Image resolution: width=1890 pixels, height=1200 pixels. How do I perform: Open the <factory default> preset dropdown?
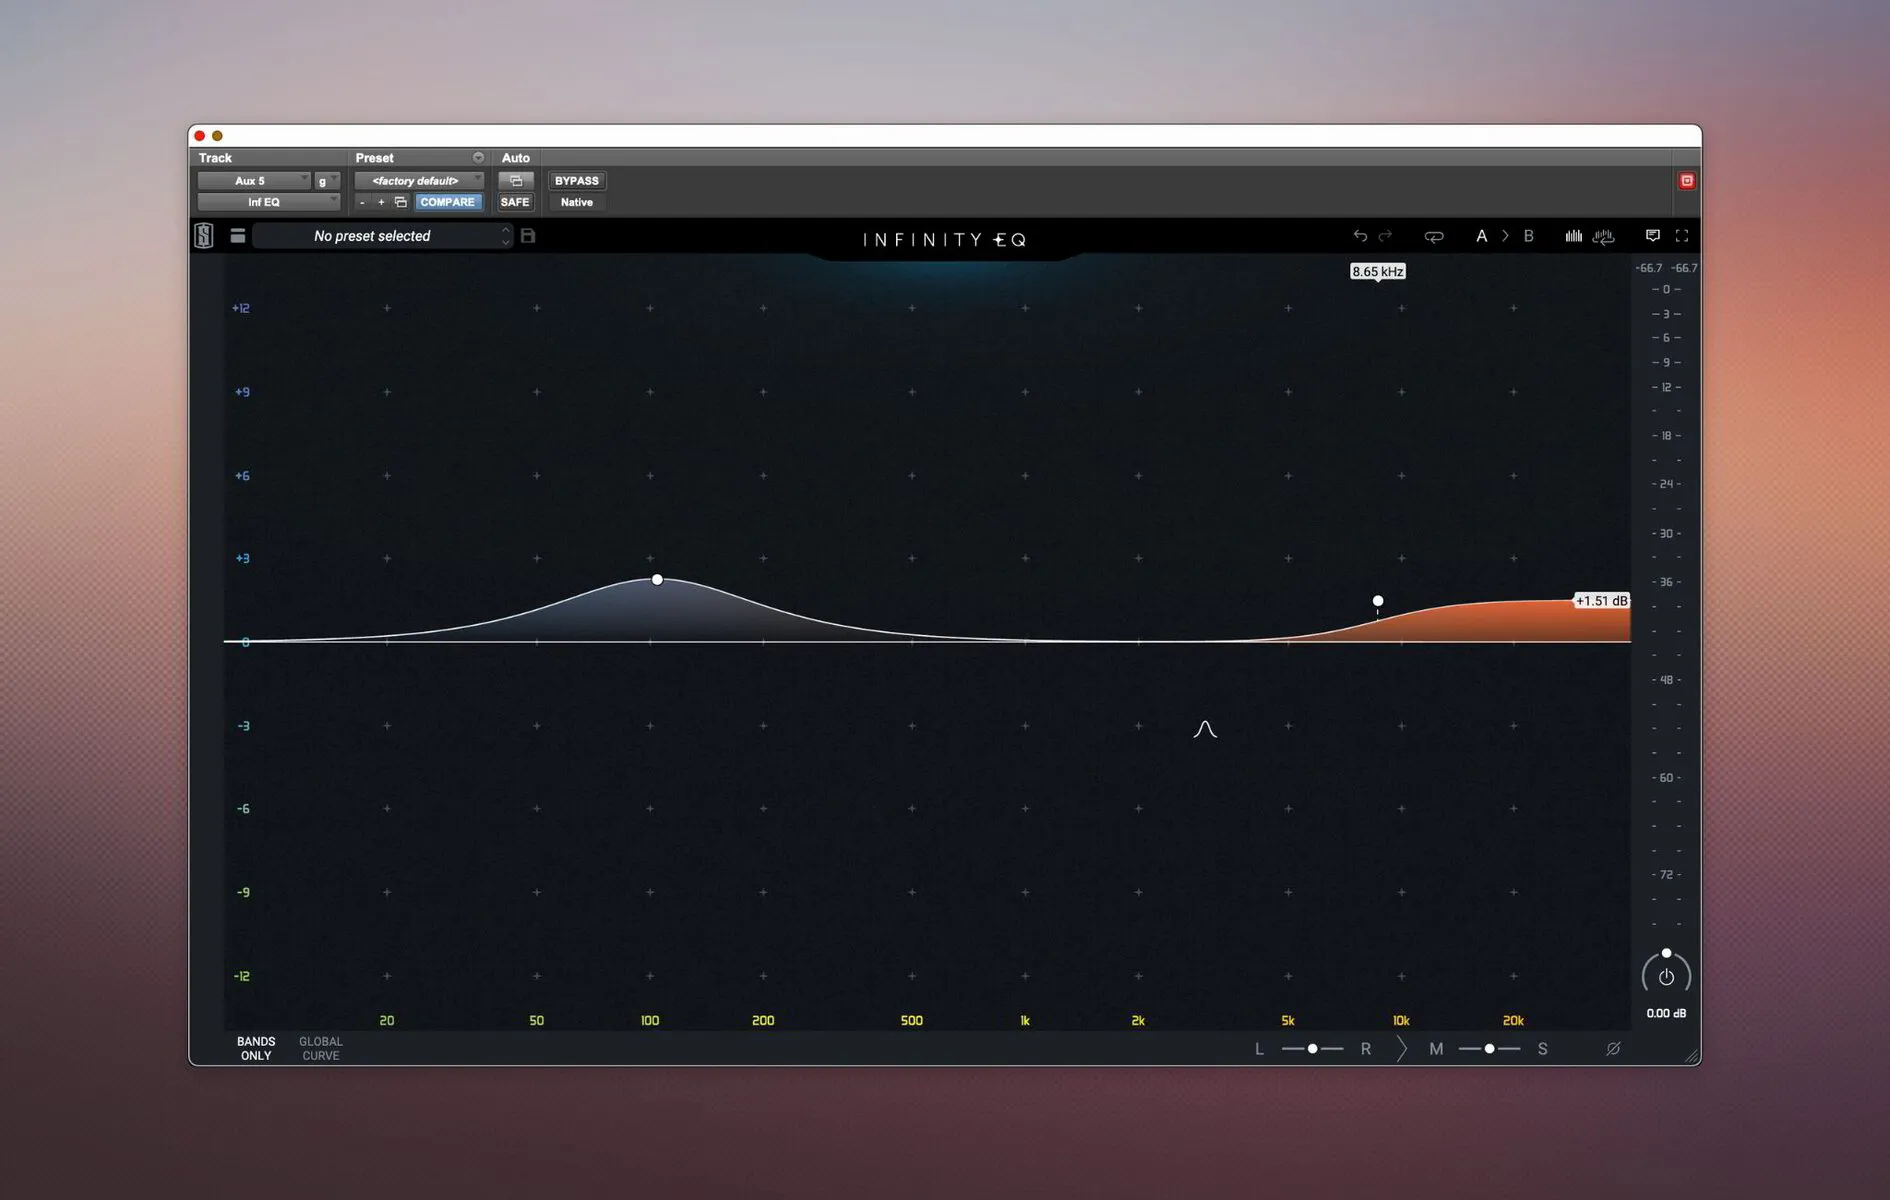click(x=418, y=180)
